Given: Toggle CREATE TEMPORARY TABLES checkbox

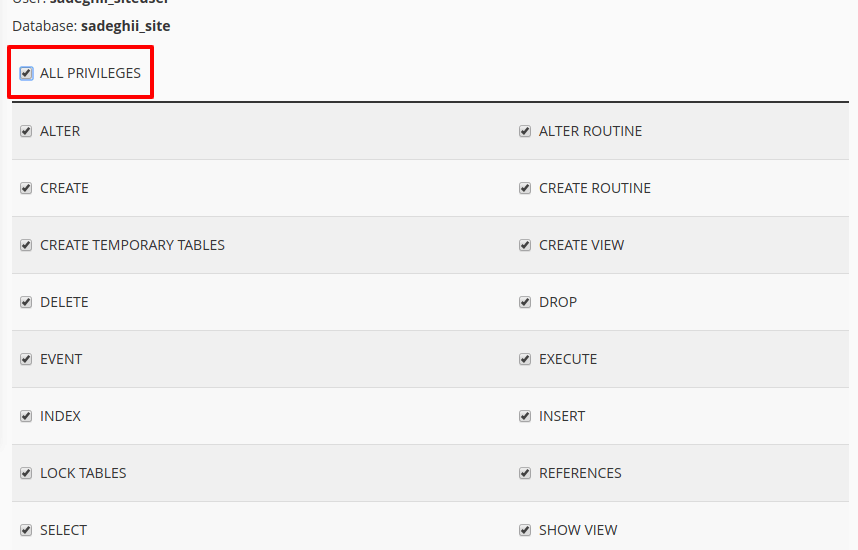Looking at the screenshot, I should click(26, 245).
